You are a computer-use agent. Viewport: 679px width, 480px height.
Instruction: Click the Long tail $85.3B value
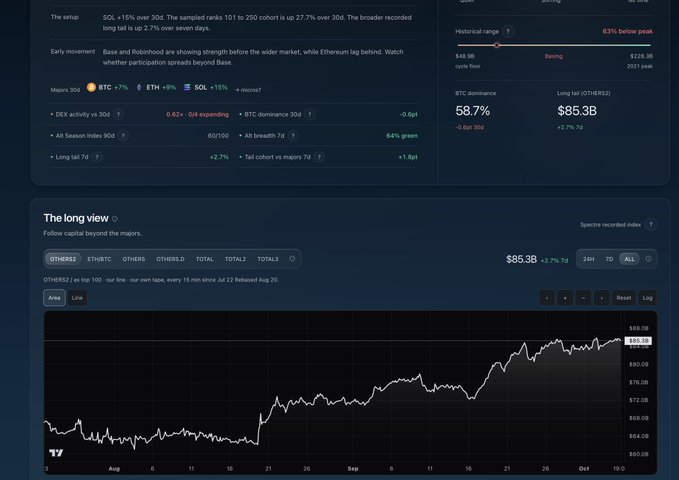577,111
